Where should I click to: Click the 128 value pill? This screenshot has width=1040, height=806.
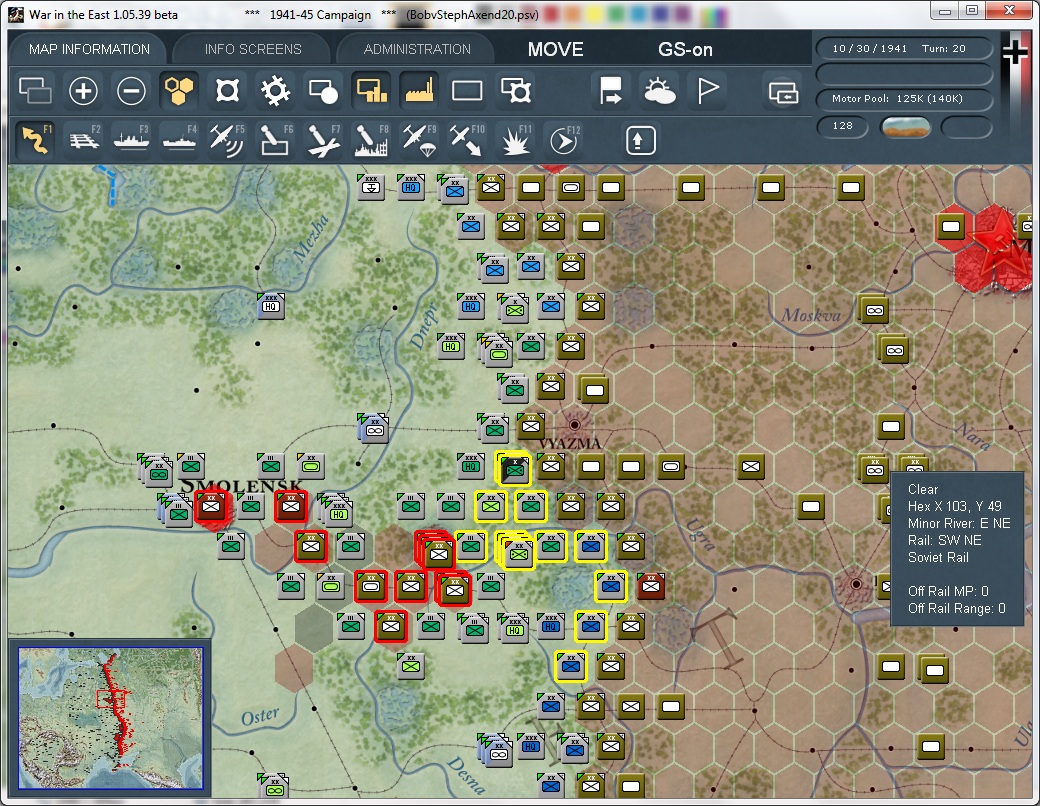pyautogui.click(x=842, y=126)
